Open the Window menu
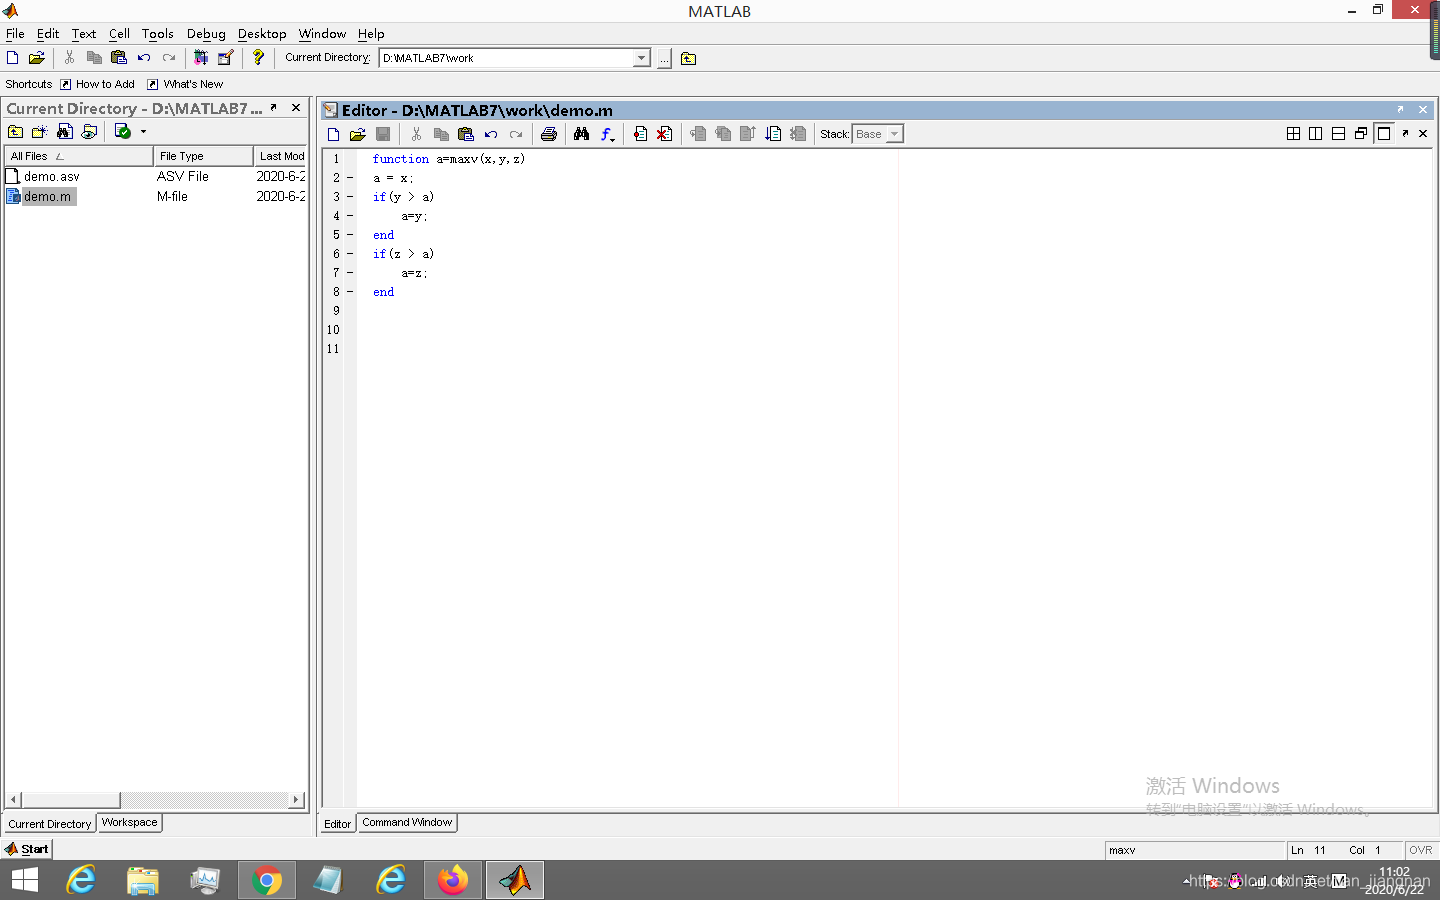 322,33
